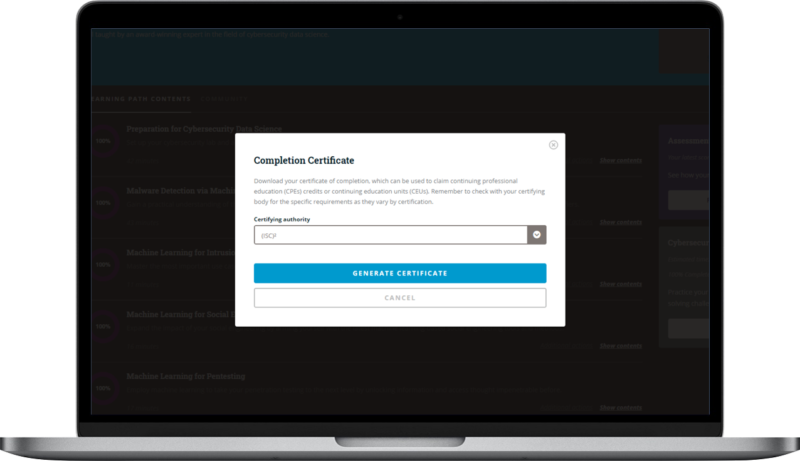Click 100% progress badge for Pentesting course

tap(103, 388)
